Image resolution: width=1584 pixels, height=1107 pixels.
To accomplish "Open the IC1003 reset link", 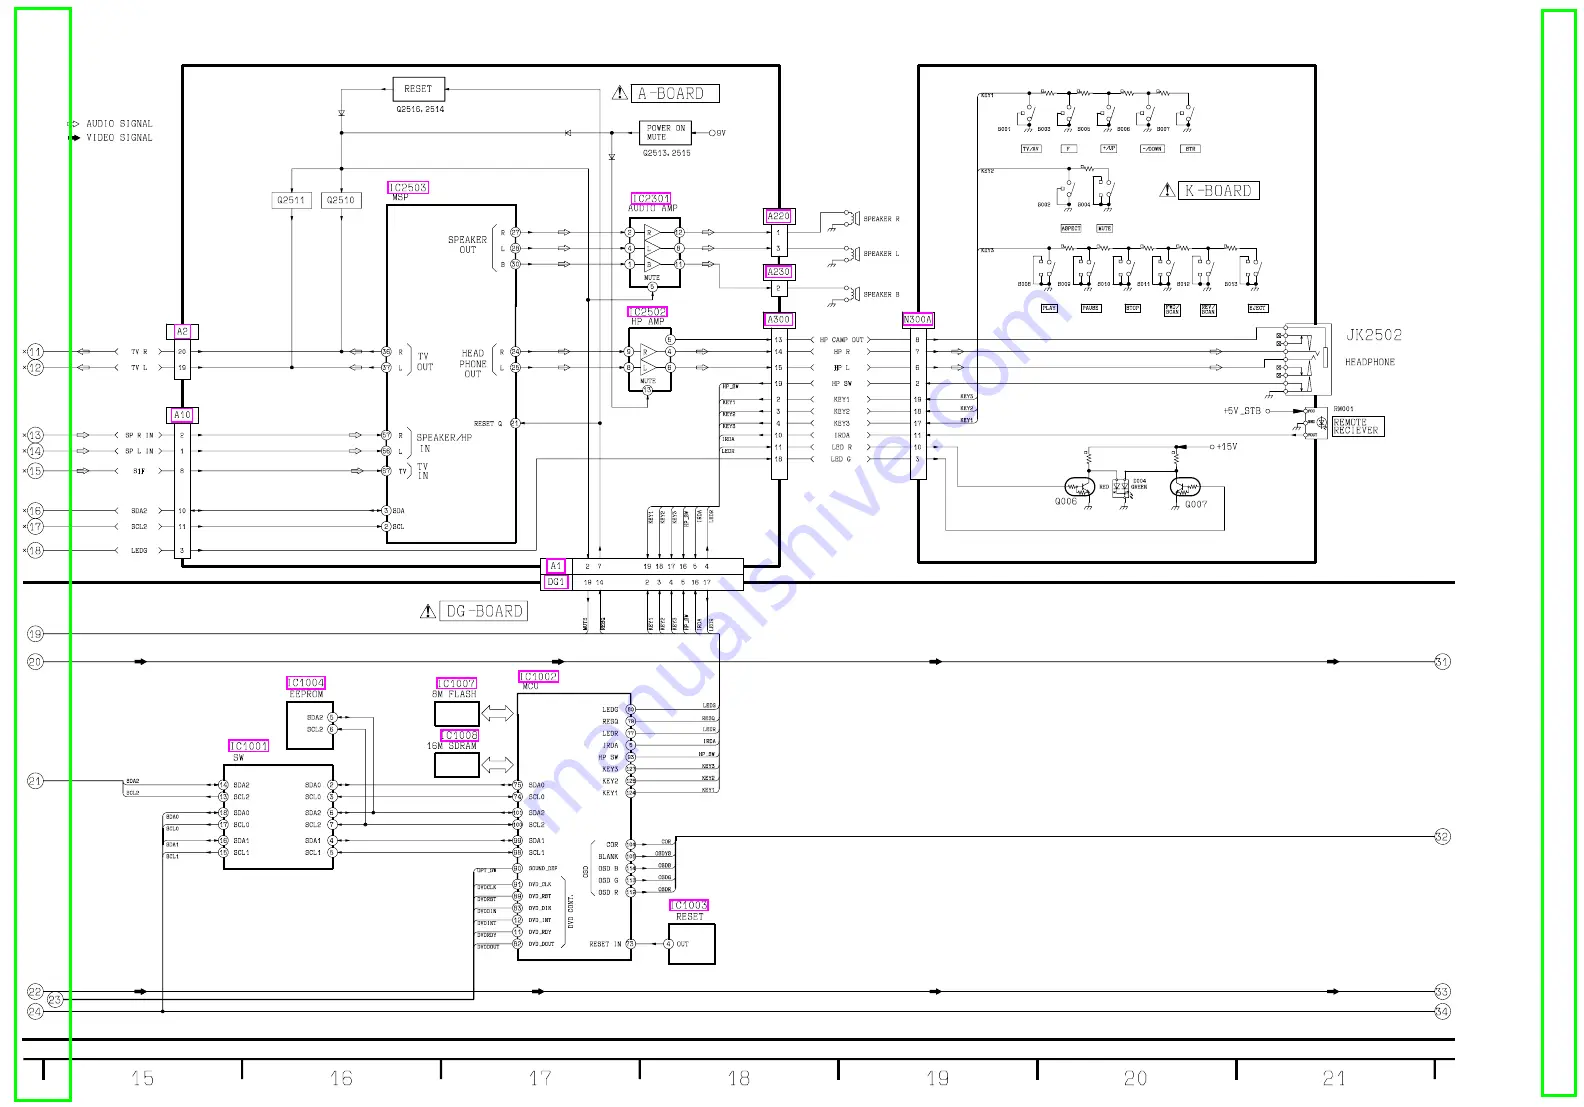I will coord(689,906).
